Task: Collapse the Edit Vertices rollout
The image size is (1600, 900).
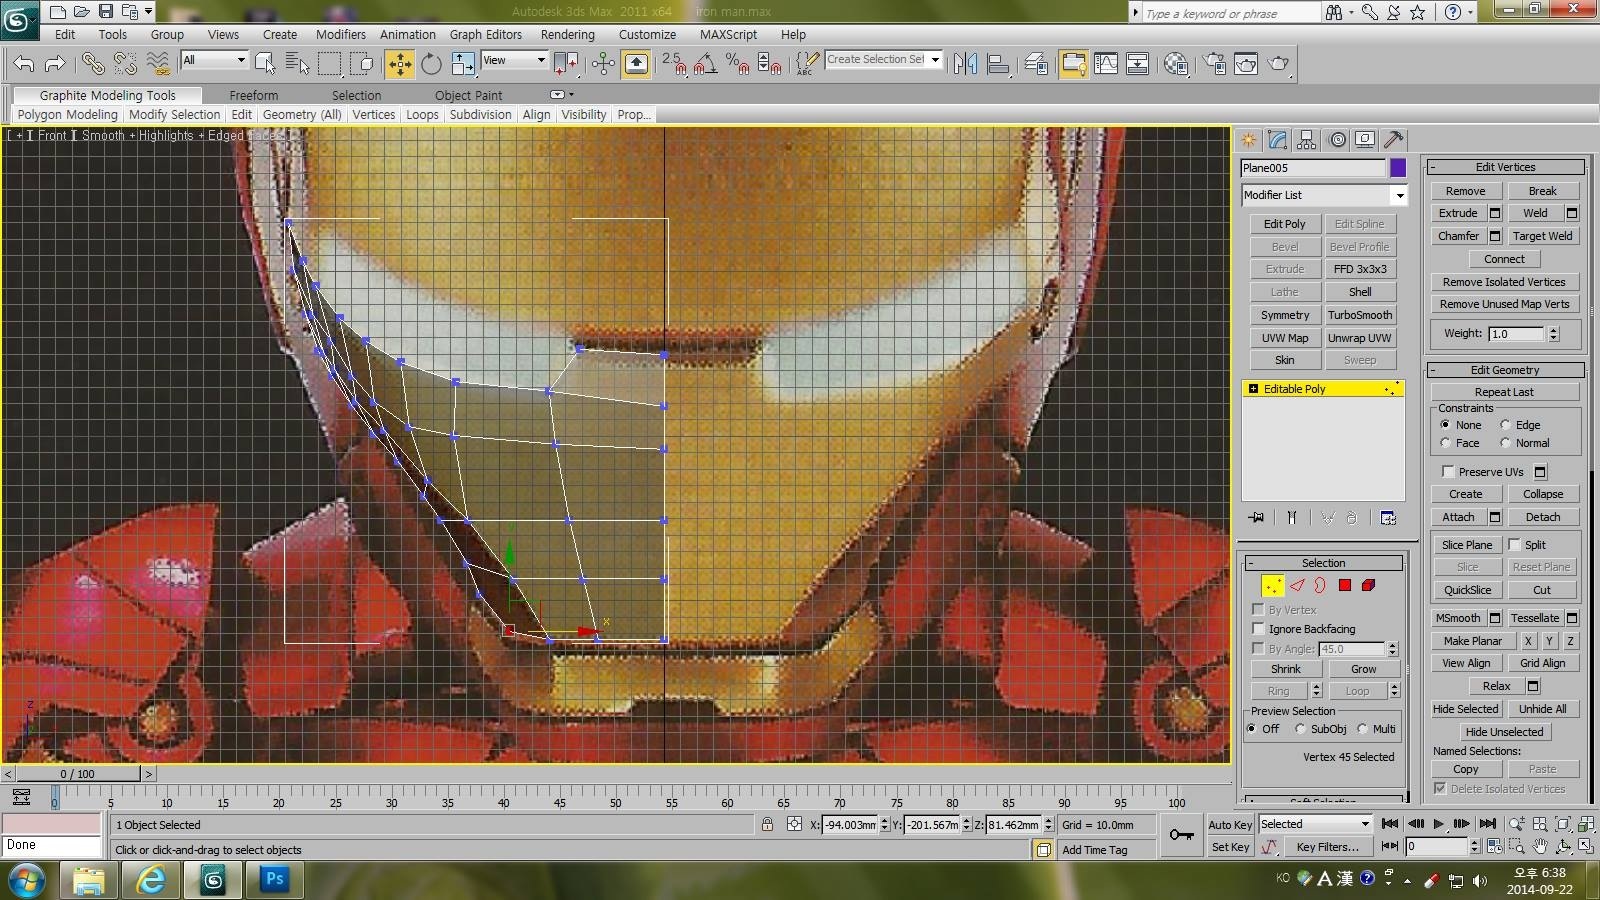Action: (x=1434, y=167)
